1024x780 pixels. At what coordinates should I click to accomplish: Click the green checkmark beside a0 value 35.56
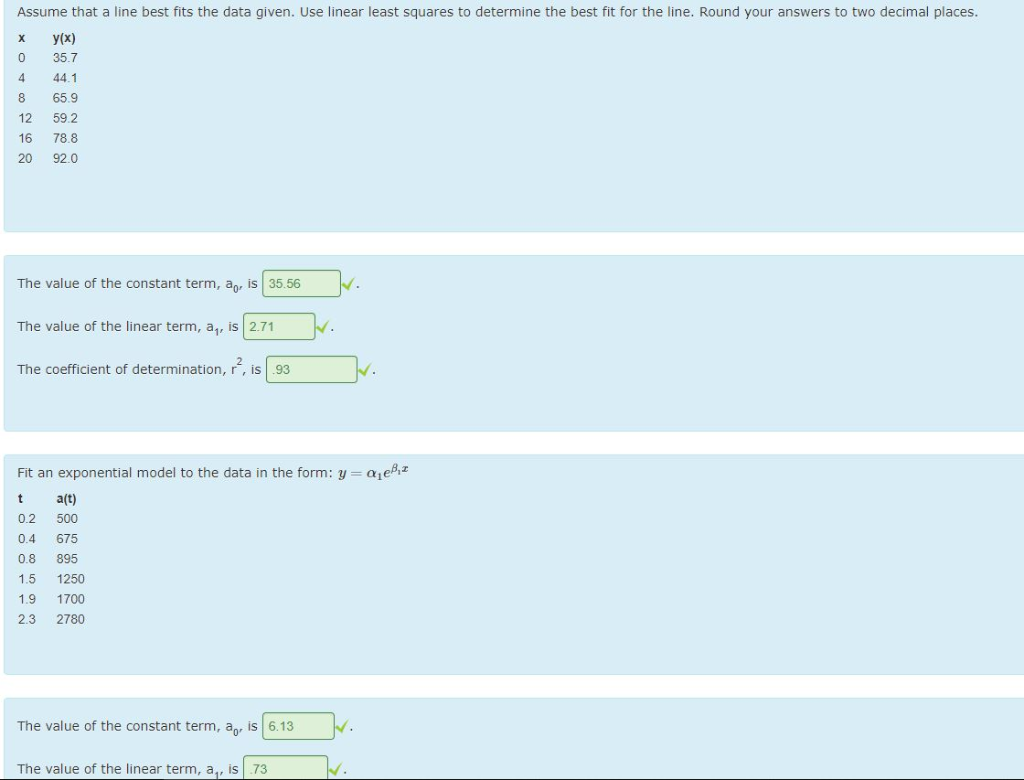pyautogui.click(x=348, y=283)
